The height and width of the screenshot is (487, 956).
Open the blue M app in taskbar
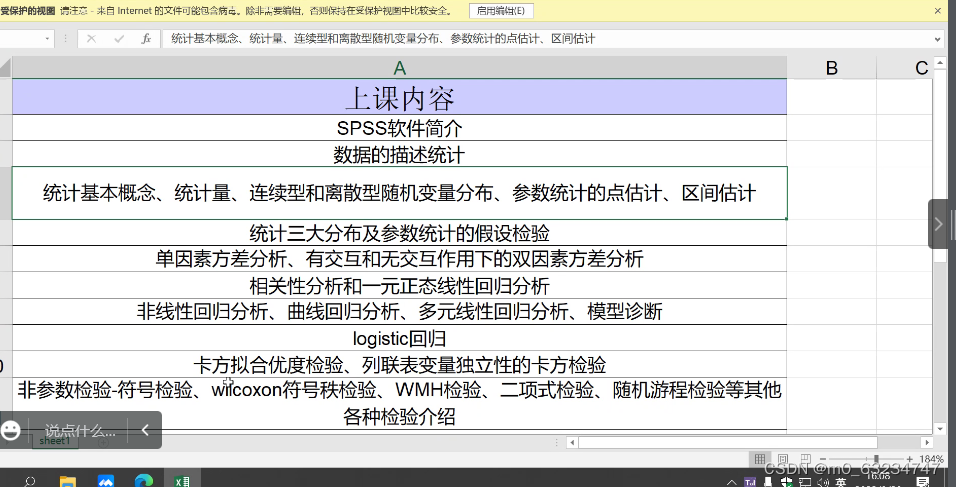[x=105, y=482]
